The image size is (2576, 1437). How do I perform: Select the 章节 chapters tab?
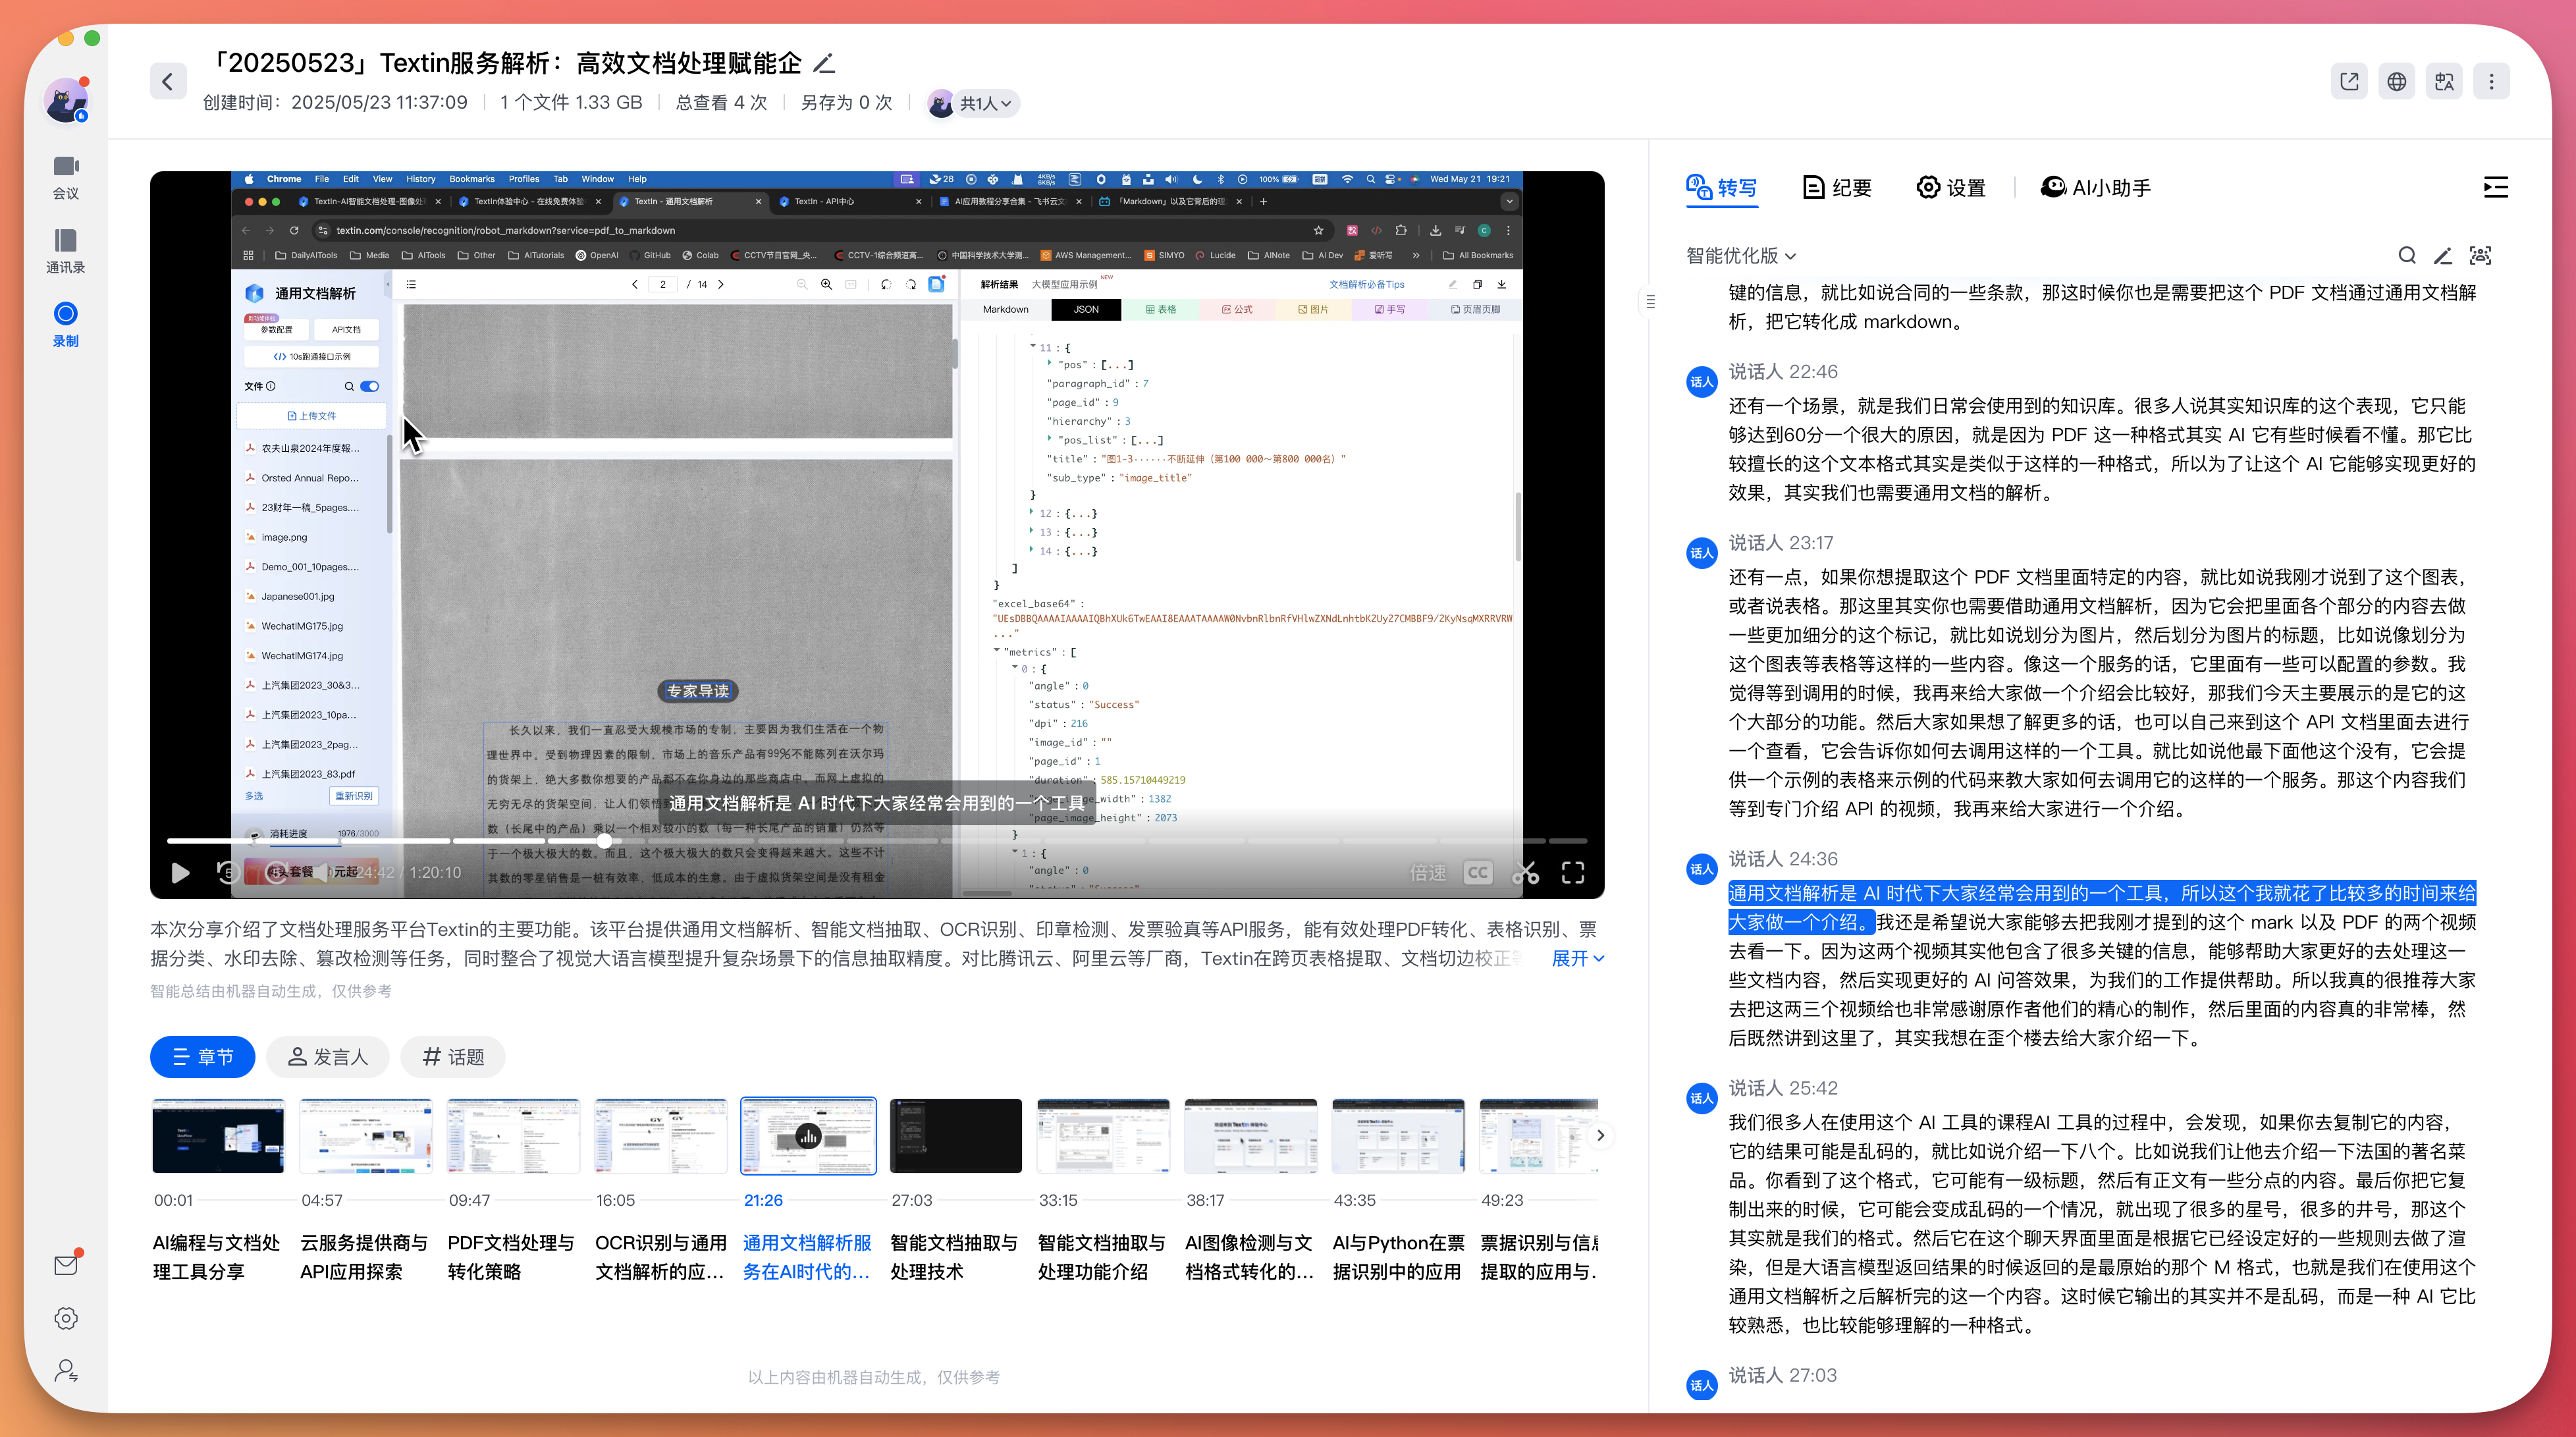pos(203,1057)
